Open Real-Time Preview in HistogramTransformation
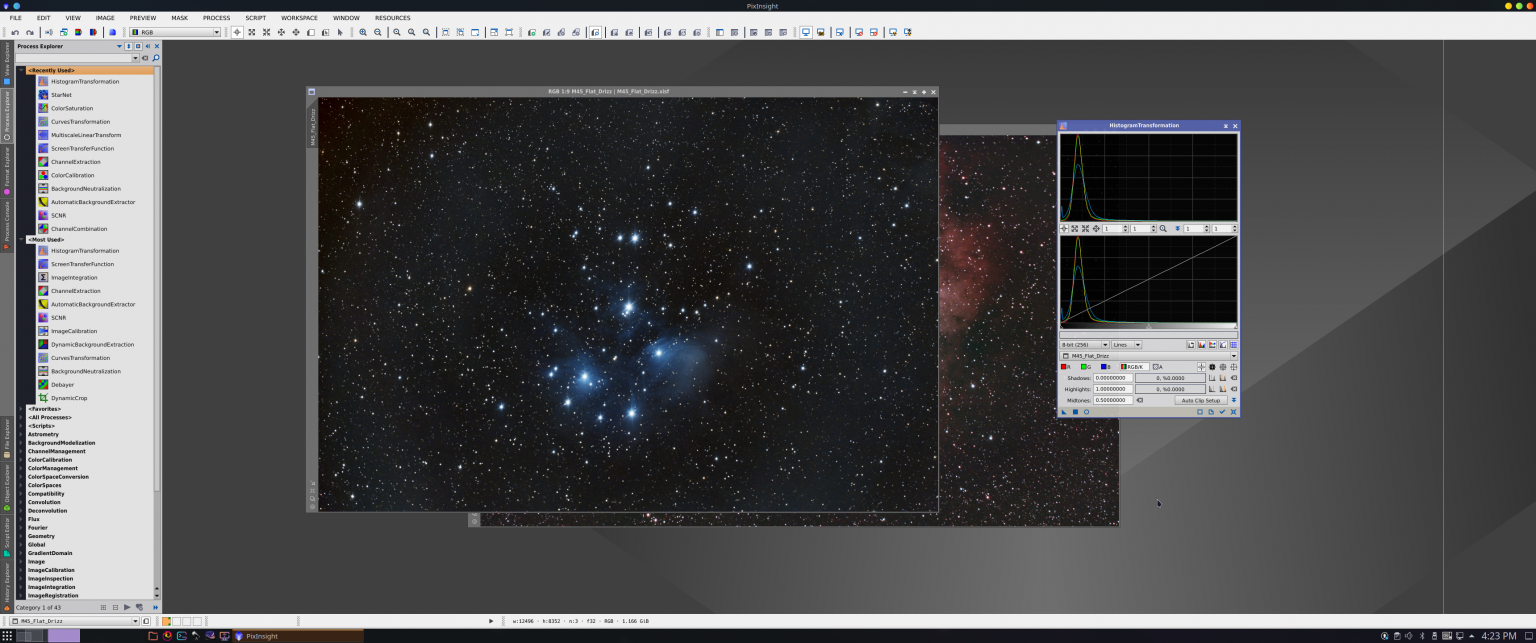This screenshot has height=643, width=1536. click(x=1087, y=411)
